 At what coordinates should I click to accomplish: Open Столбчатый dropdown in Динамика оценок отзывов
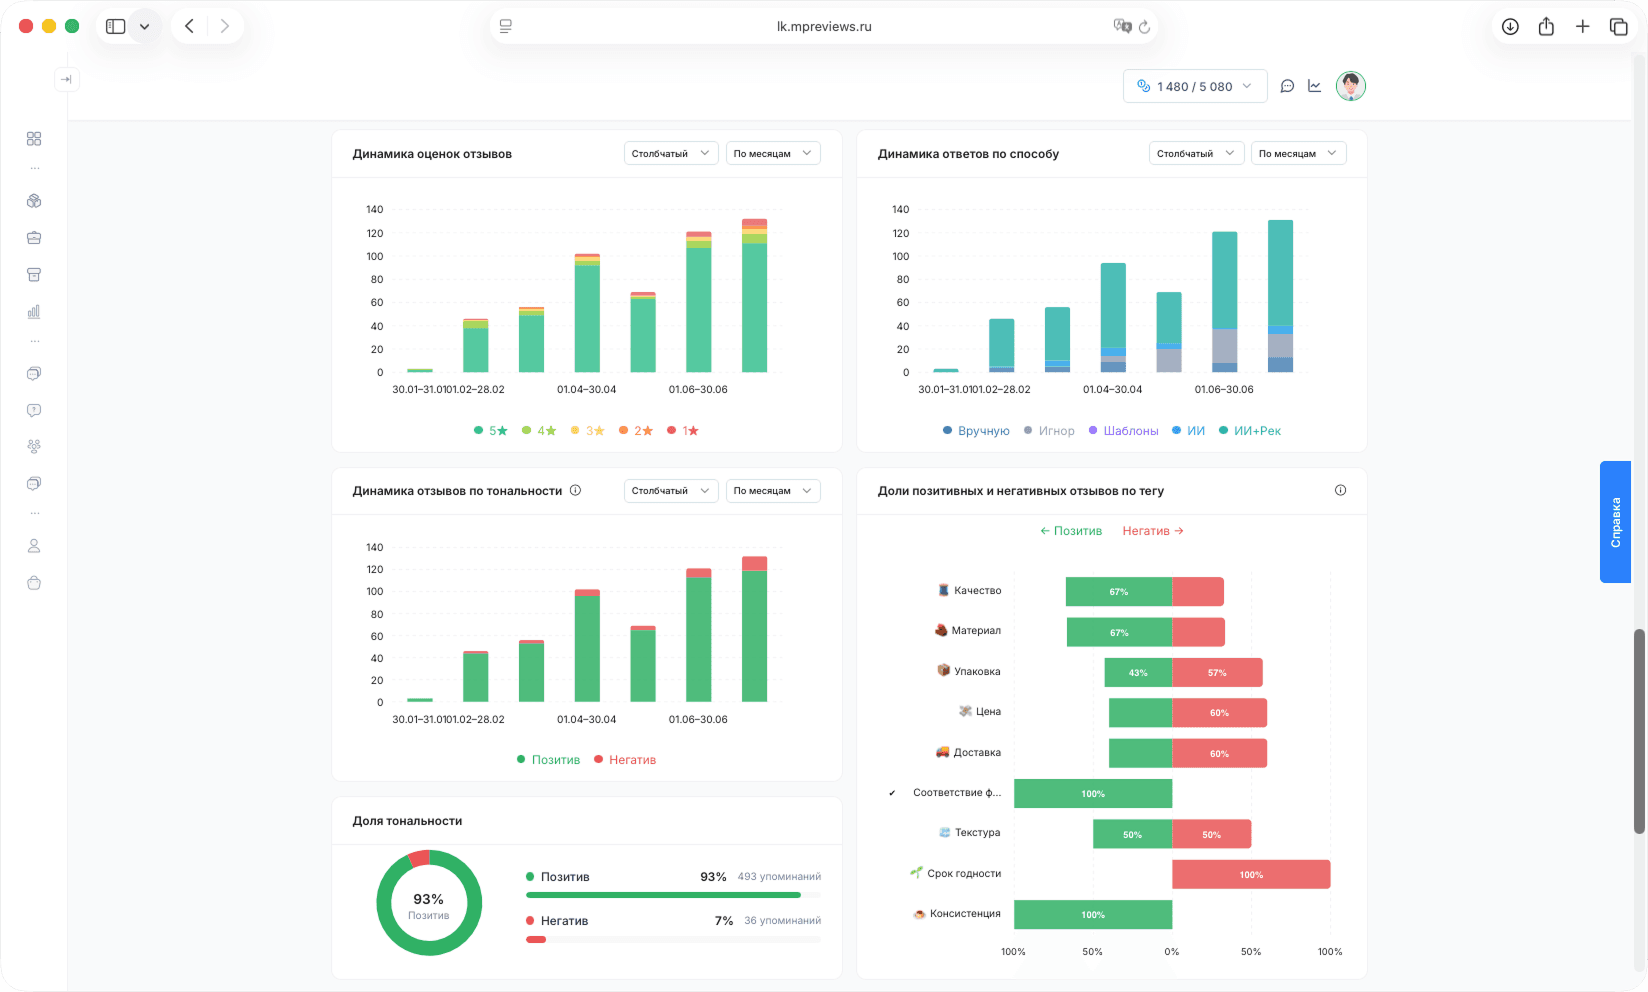click(x=671, y=153)
